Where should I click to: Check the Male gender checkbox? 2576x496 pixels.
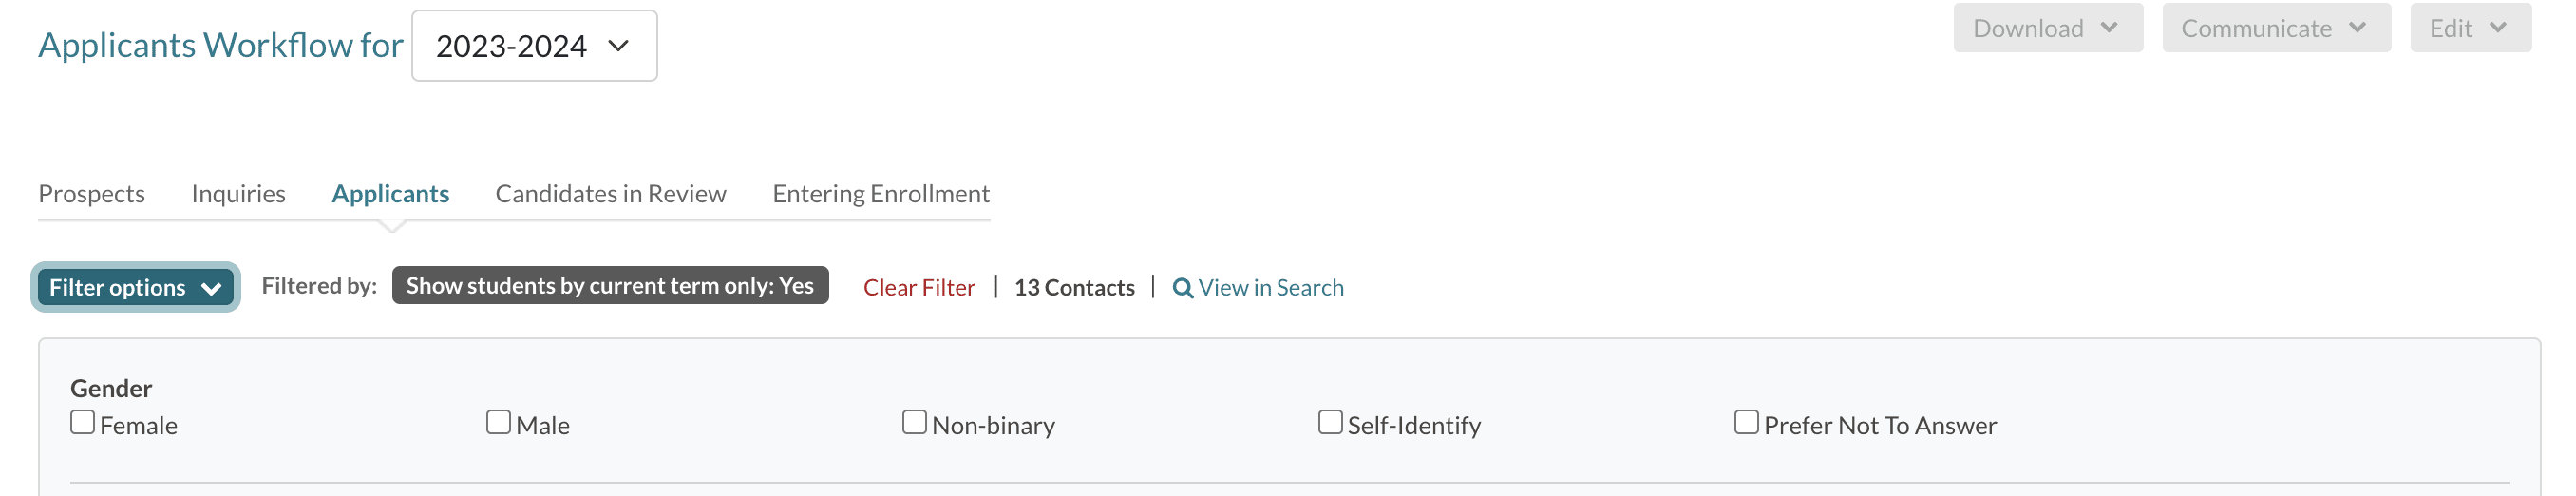[498, 423]
